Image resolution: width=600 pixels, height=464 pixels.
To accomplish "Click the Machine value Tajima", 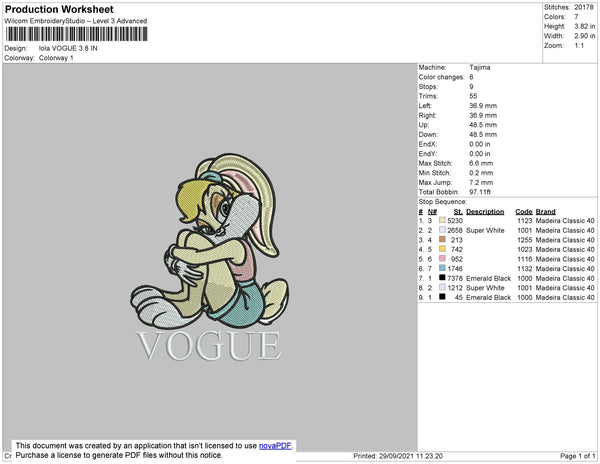I will (x=480, y=67).
